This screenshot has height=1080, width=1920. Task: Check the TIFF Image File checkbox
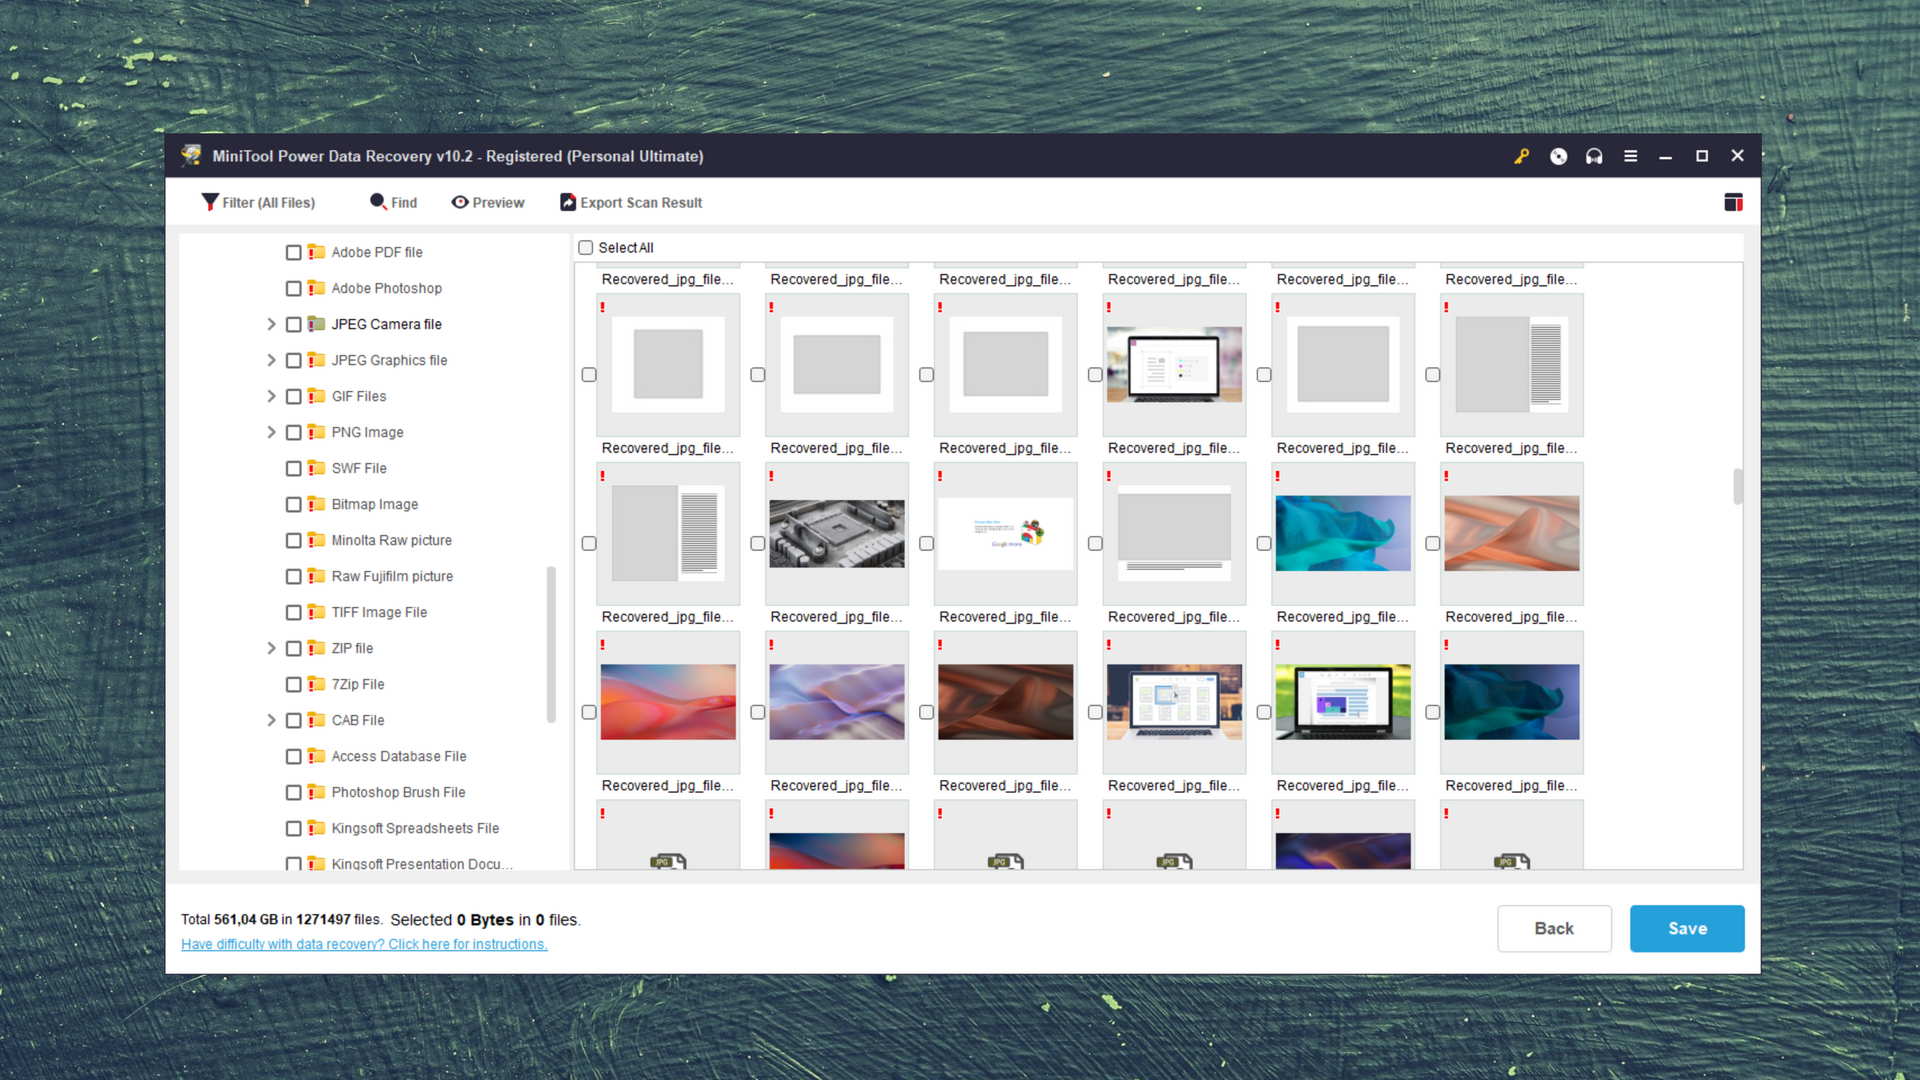(293, 612)
